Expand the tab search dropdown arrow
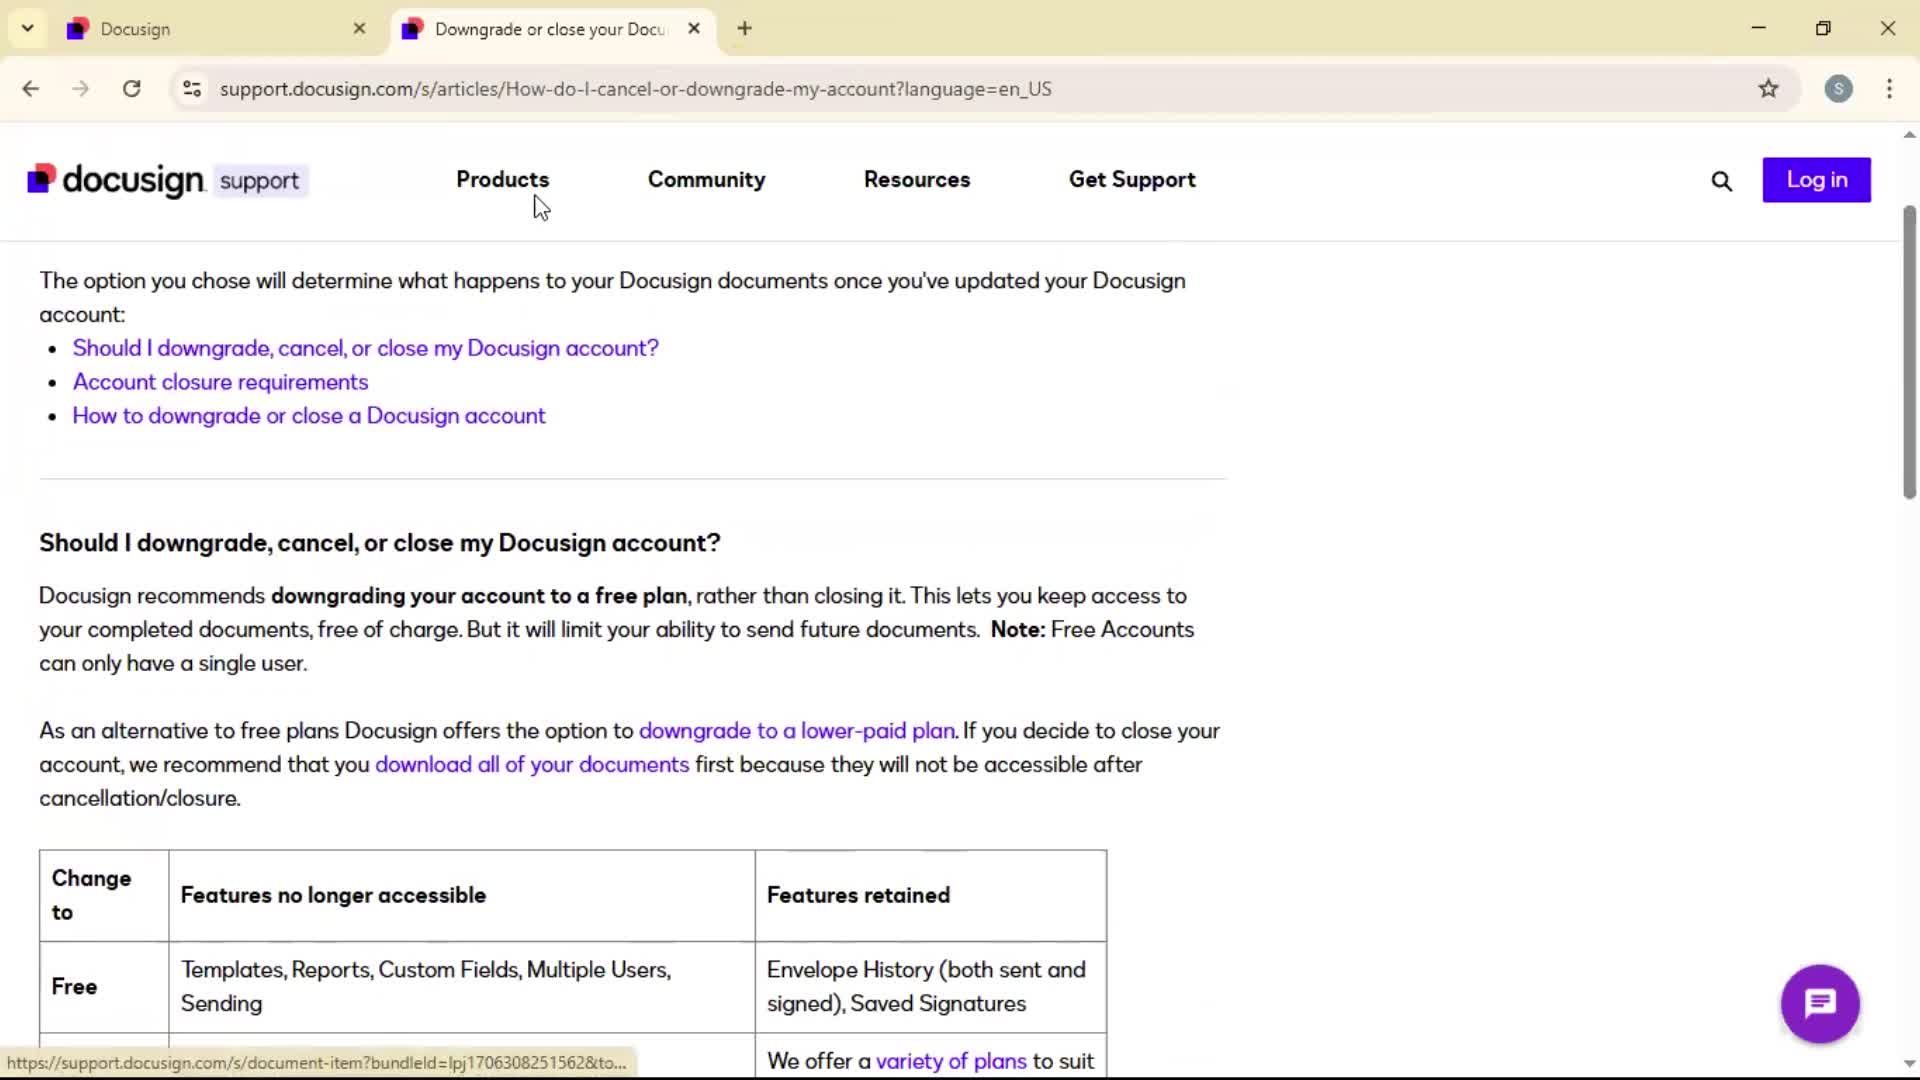The height and width of the screenshot is (1080, 1920). (x=27, y=29)
